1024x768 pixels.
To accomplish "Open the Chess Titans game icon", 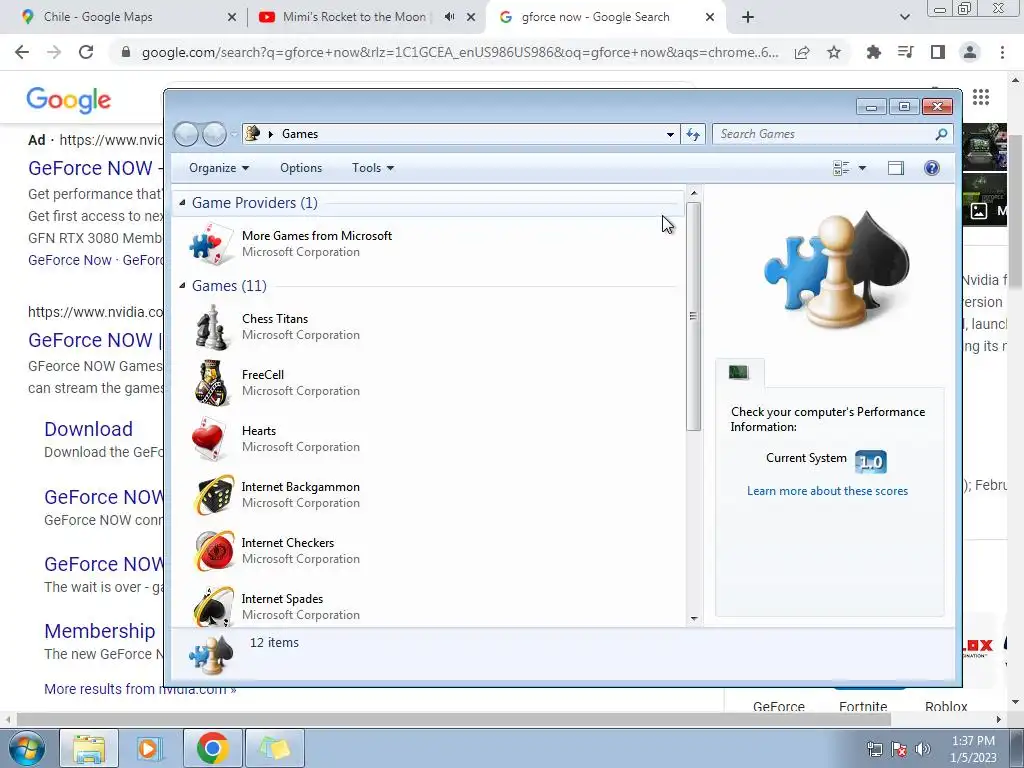I will coord(212,327).
